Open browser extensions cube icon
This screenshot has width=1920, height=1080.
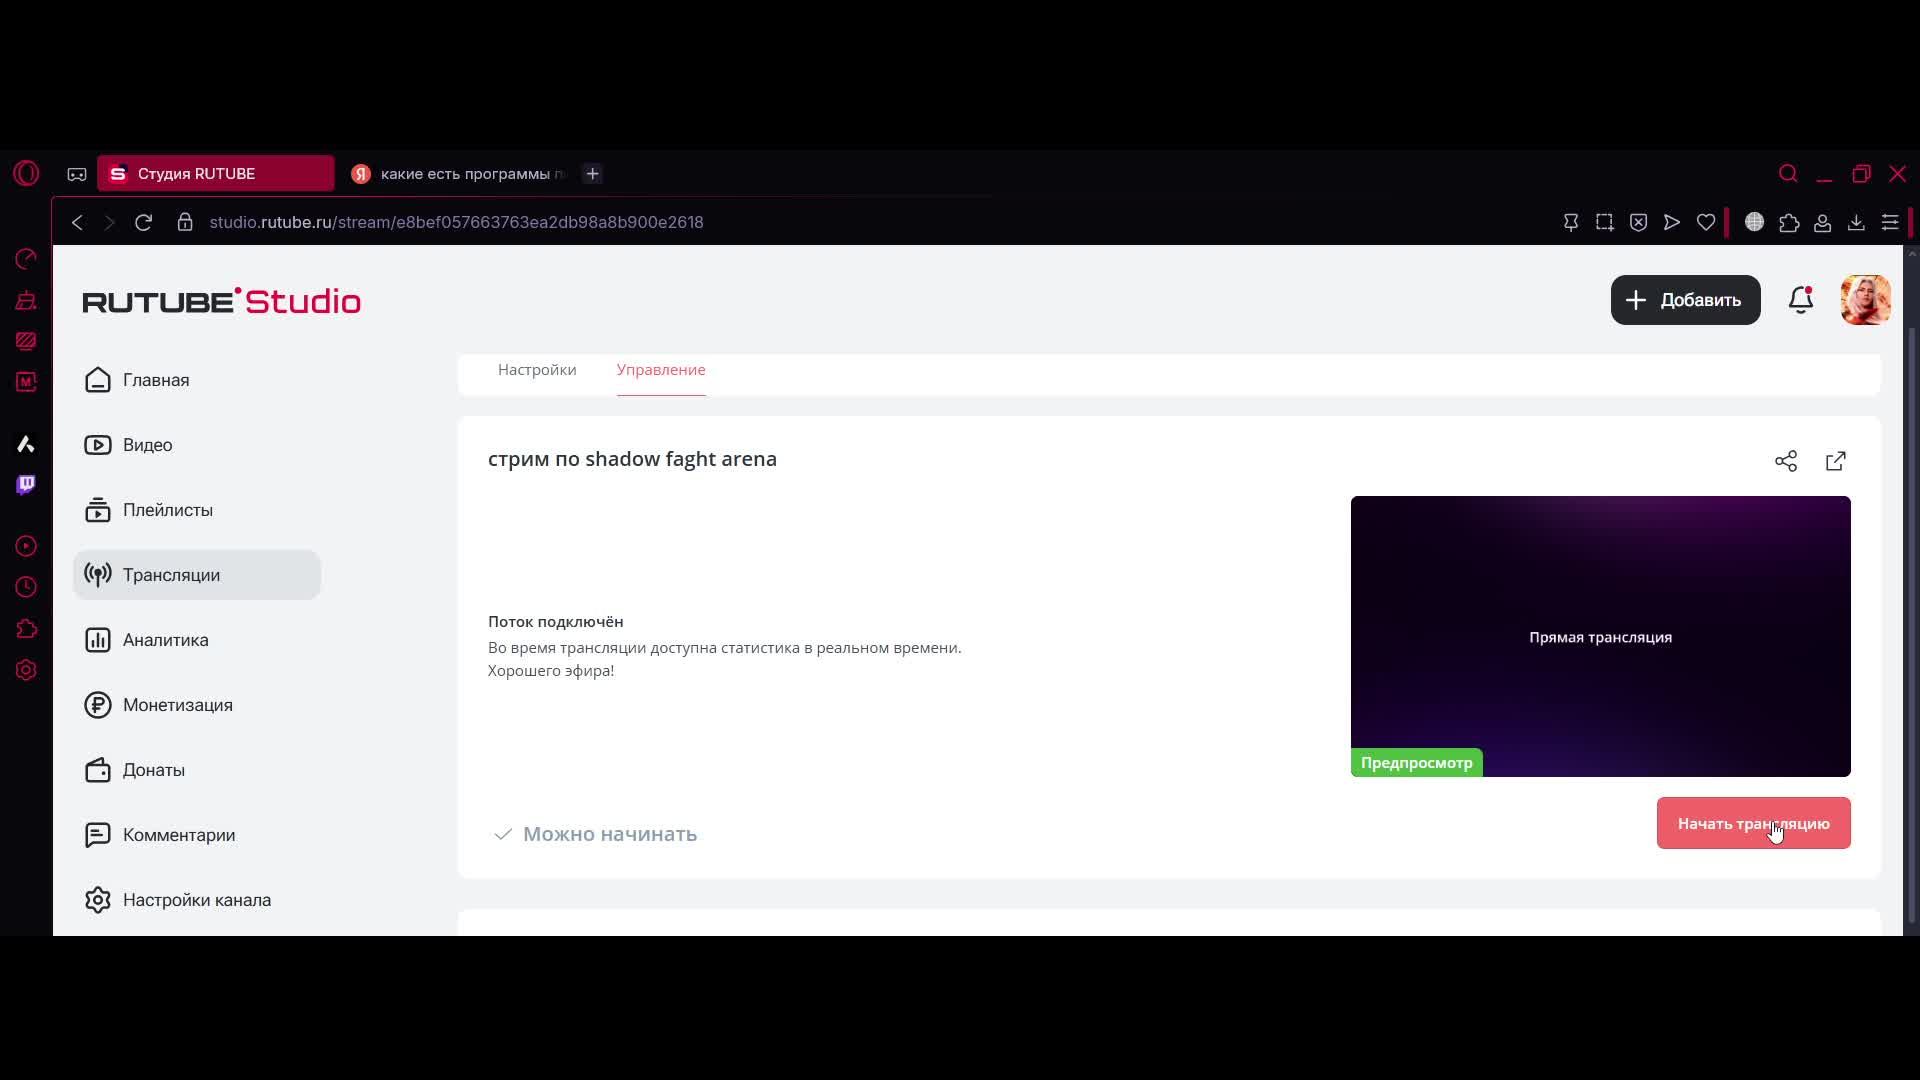[1789, 222]
